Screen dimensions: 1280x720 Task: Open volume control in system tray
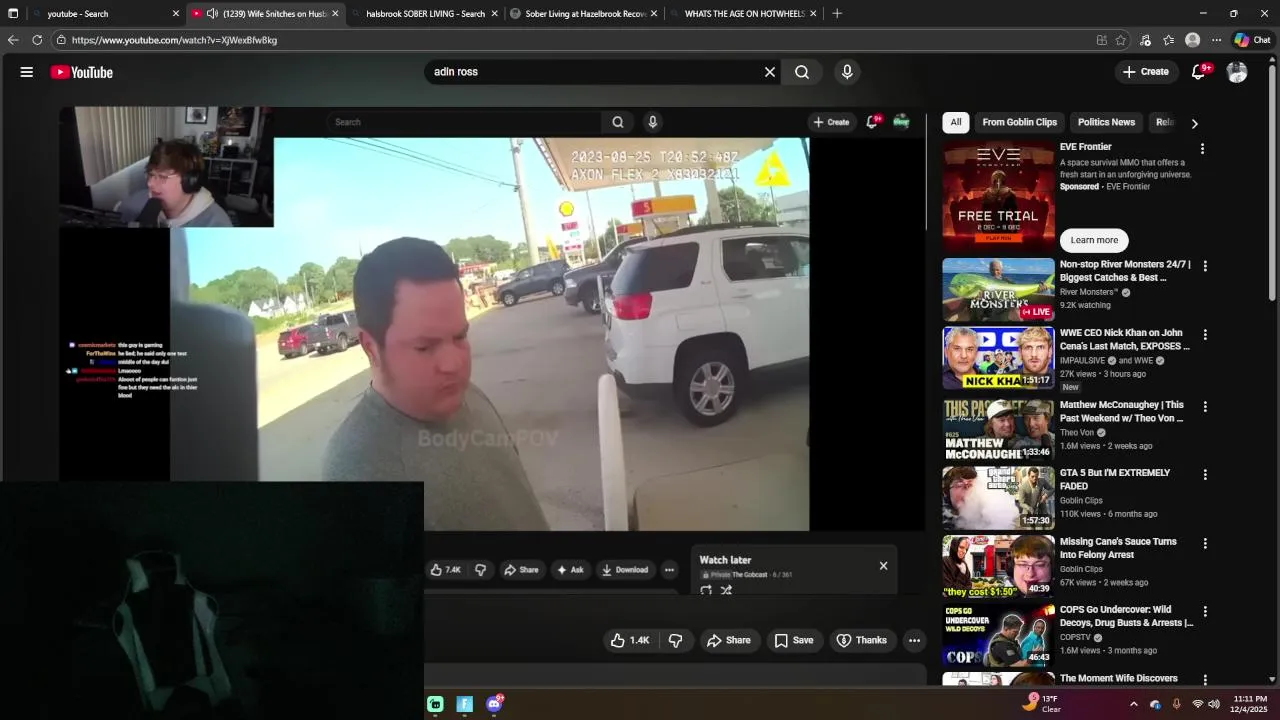tap(1214, 704)
